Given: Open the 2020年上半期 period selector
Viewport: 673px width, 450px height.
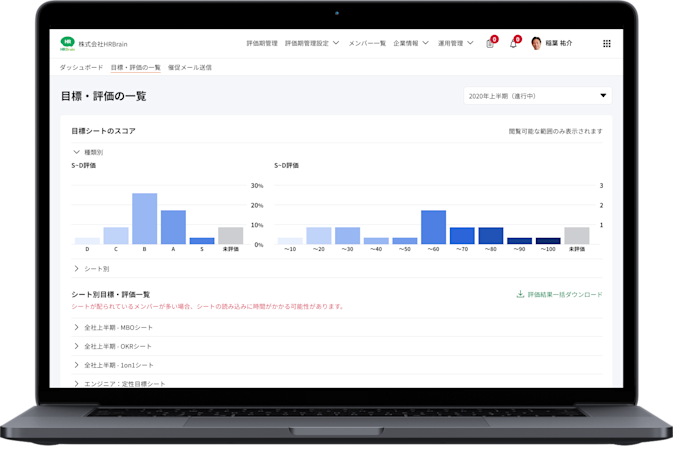Looking at the screenshot, I should pos(537,96).
